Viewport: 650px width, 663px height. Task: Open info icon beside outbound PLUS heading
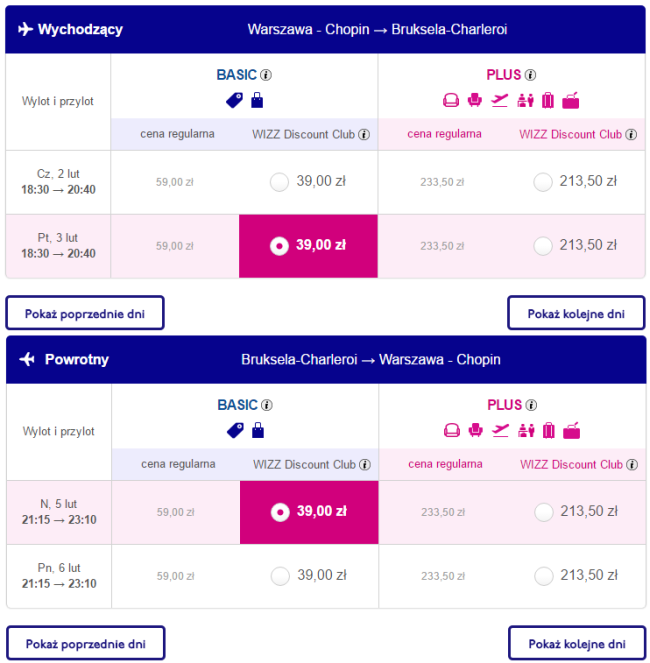(531, 75)
